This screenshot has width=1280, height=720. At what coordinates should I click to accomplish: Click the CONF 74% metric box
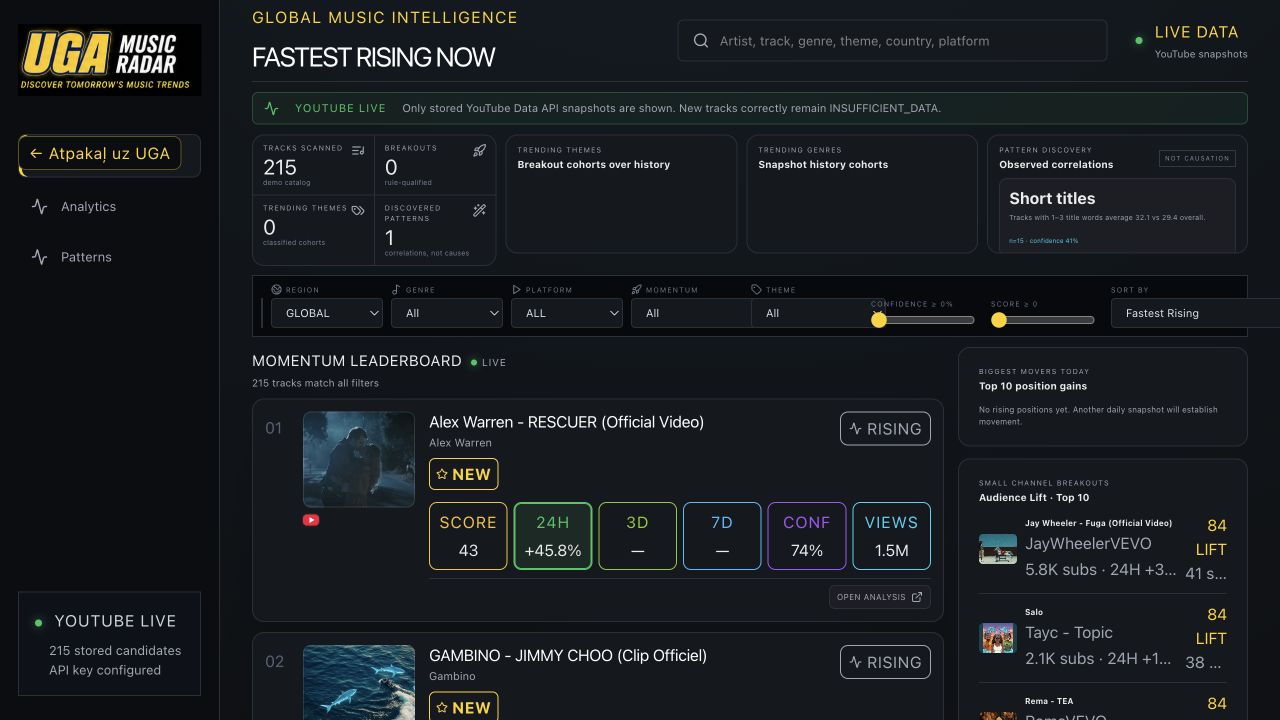click(x=807, y=536)
